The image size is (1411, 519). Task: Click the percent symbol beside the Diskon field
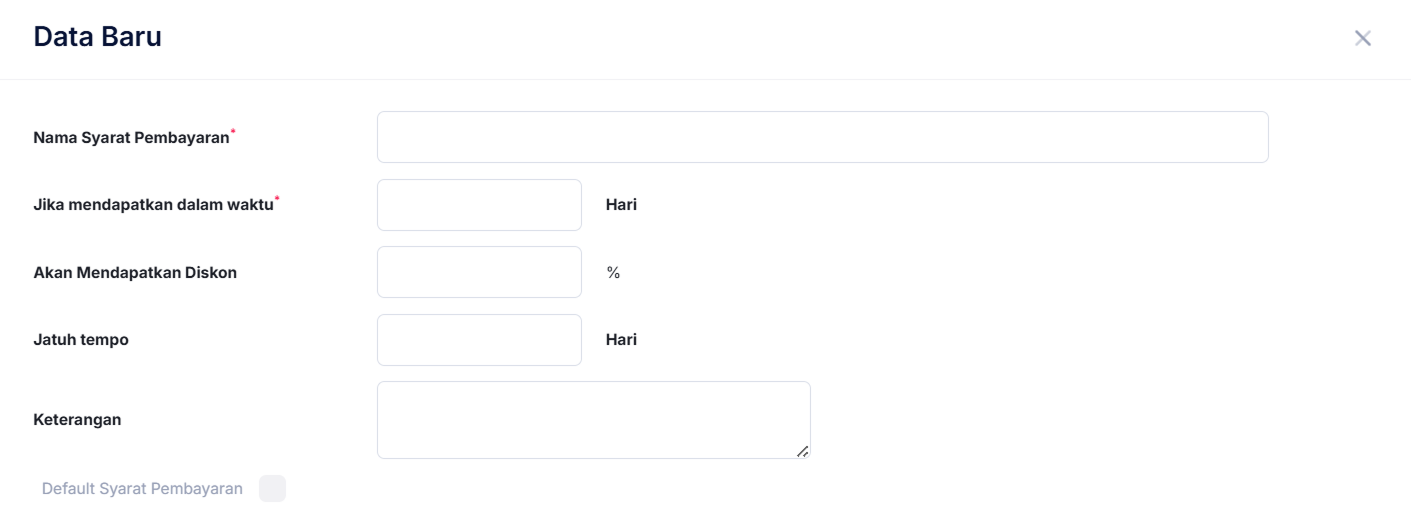(x=613, y=272)
